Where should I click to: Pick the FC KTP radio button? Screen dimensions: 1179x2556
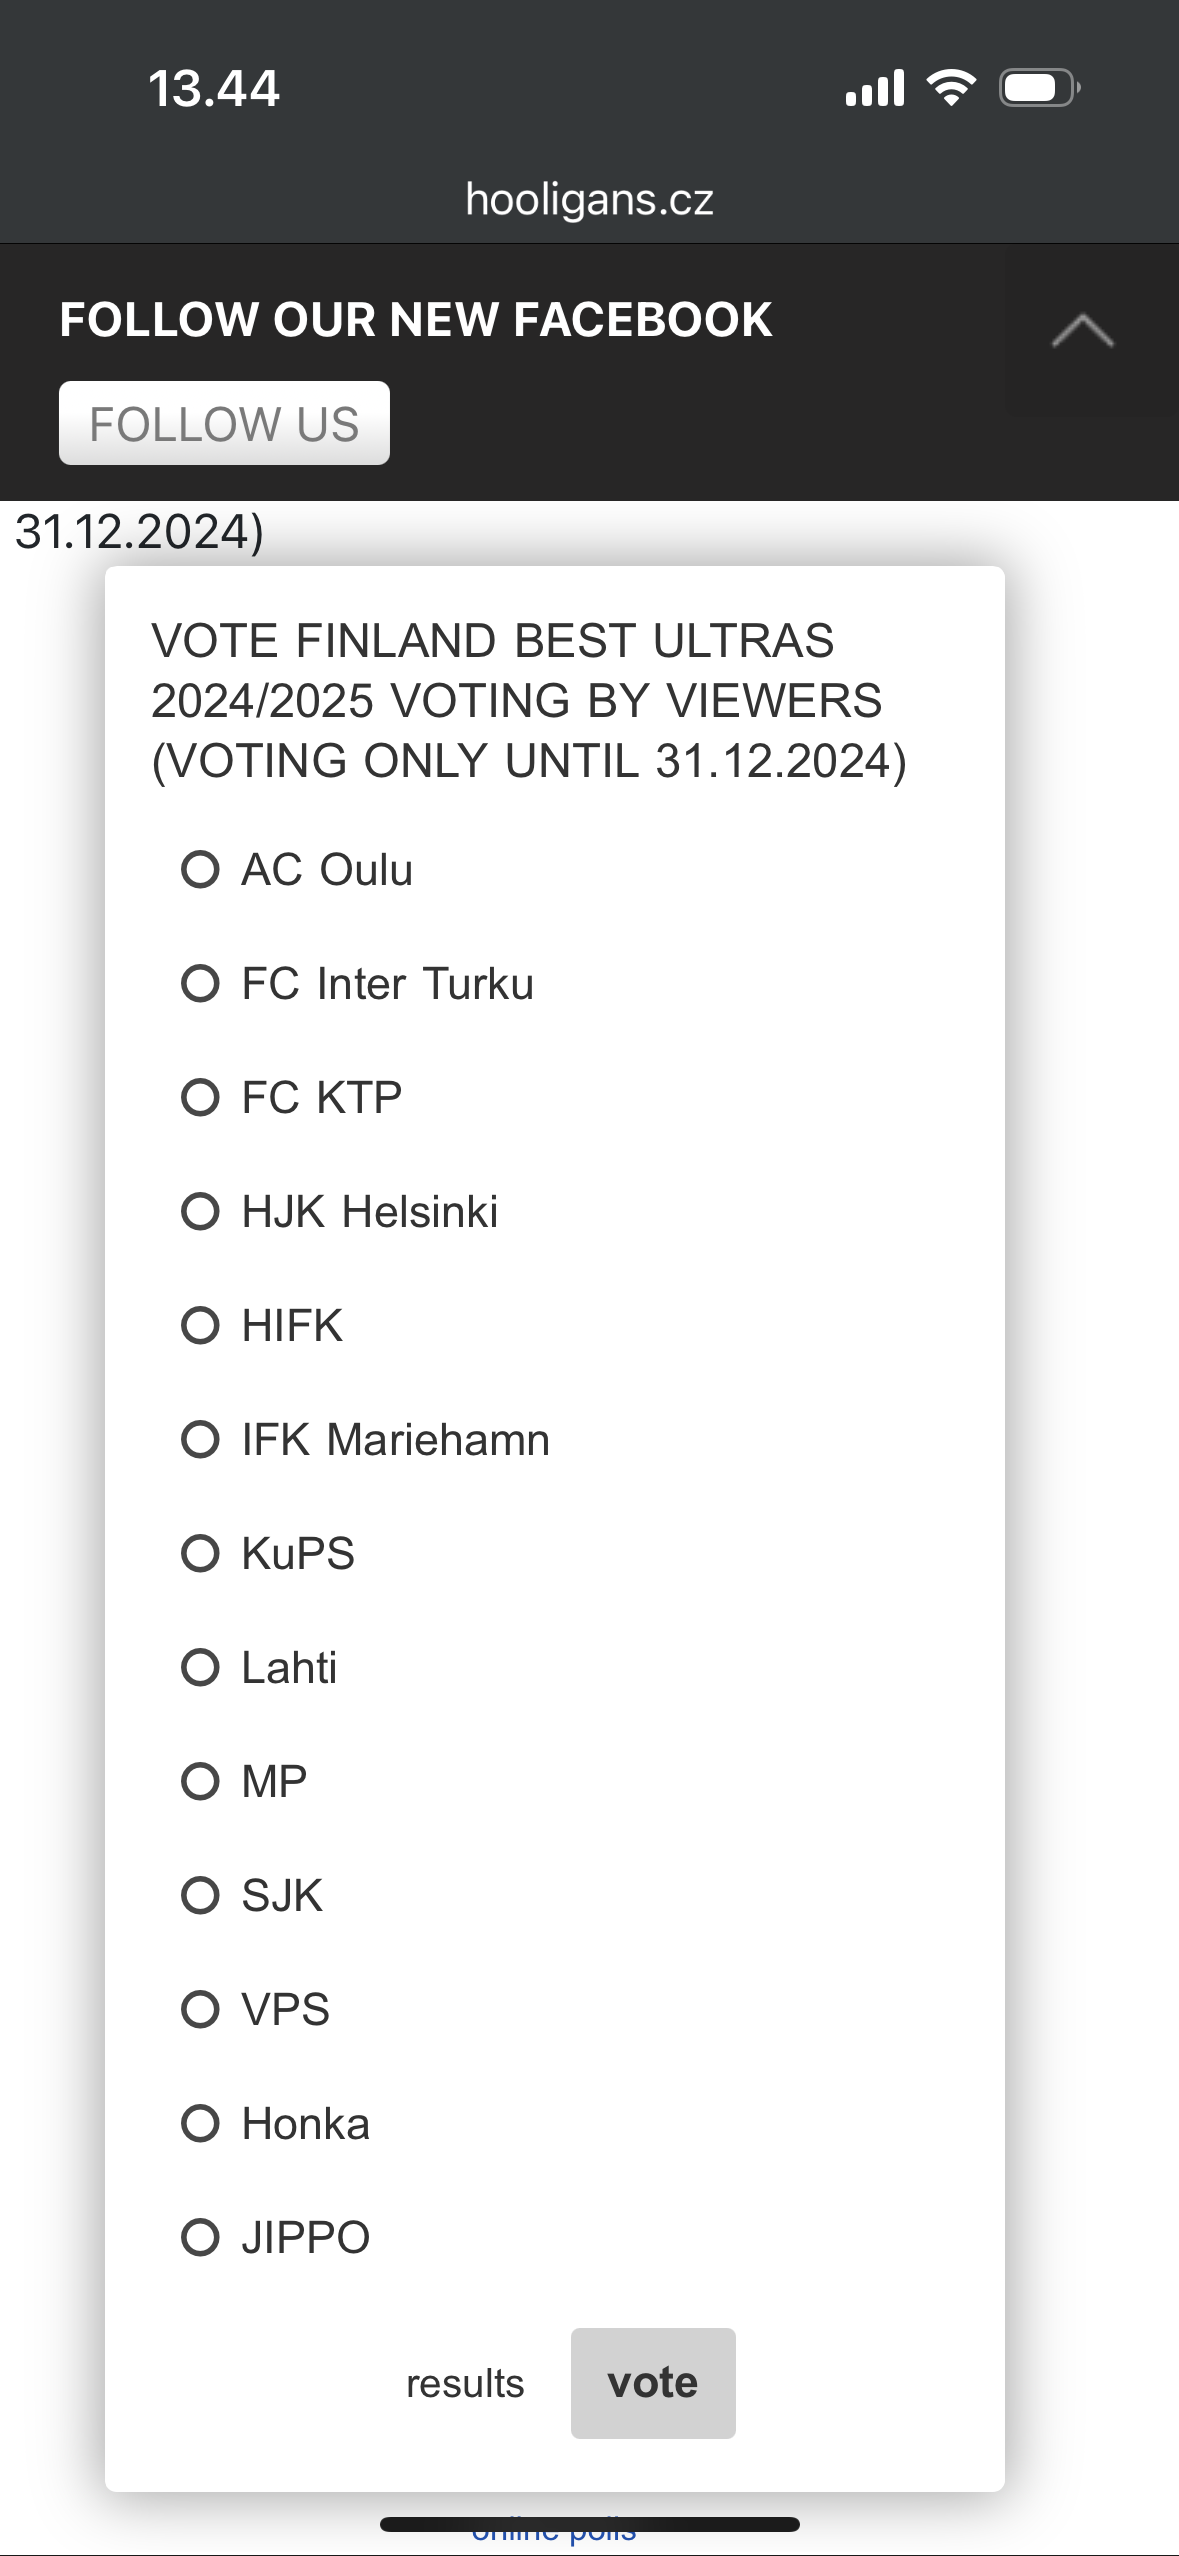point(200,1097)
